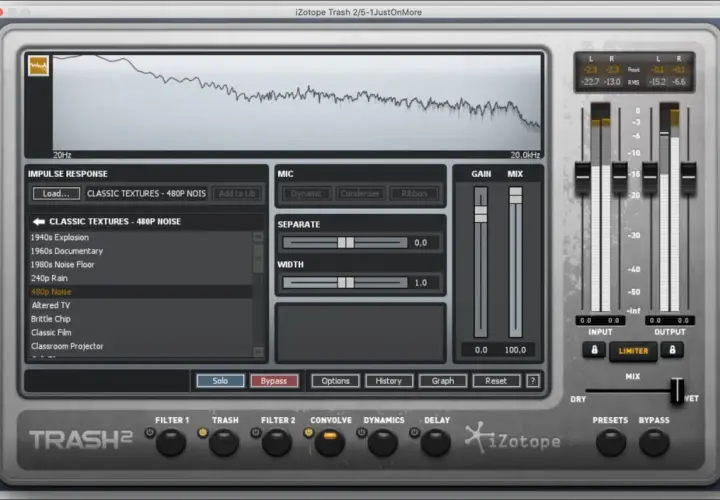Image resolution: width=720 pixels, height=500 pixels.
Task: Open the History window
Action: (x=389, y=381)
